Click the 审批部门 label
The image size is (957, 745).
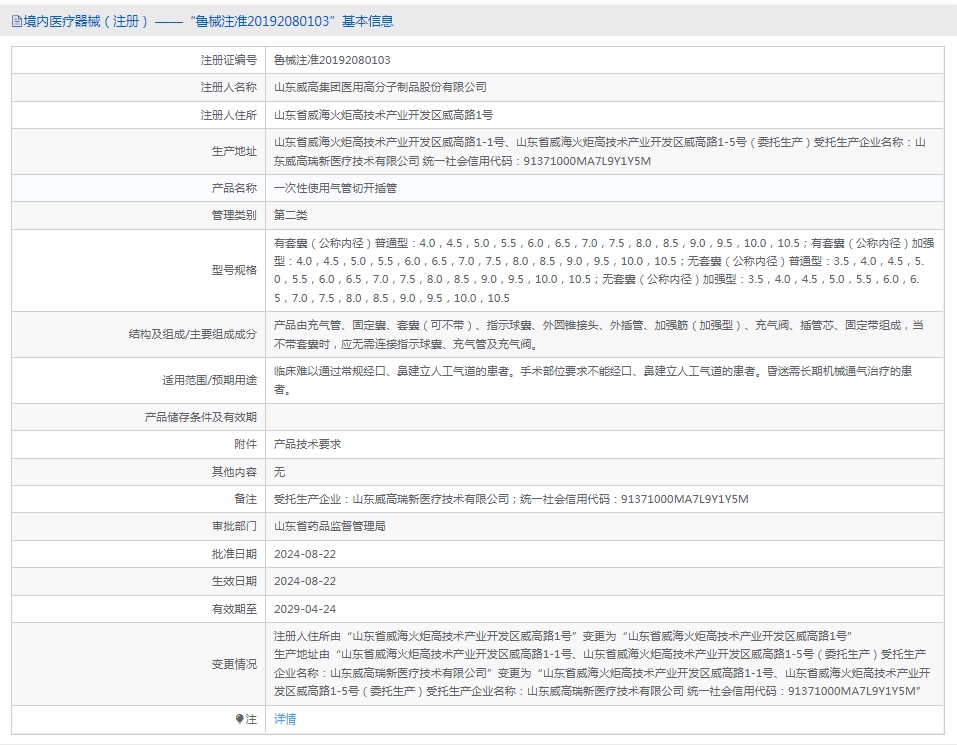click(x=234, y=526)
